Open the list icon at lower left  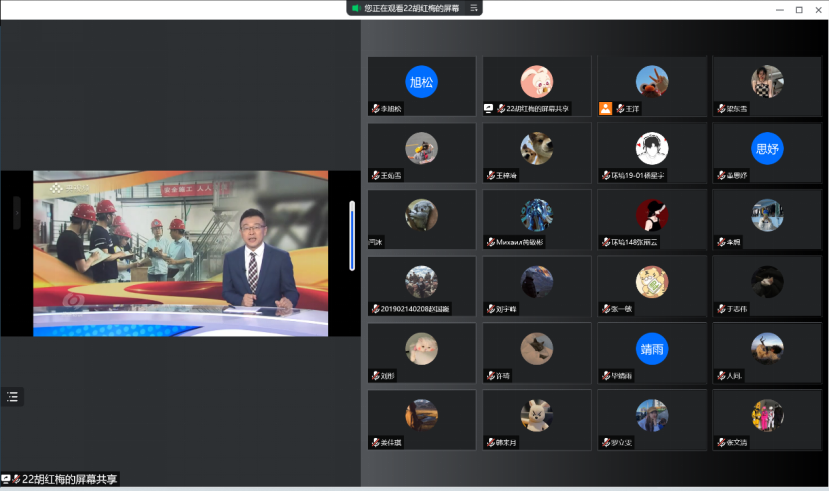[12, 397]
